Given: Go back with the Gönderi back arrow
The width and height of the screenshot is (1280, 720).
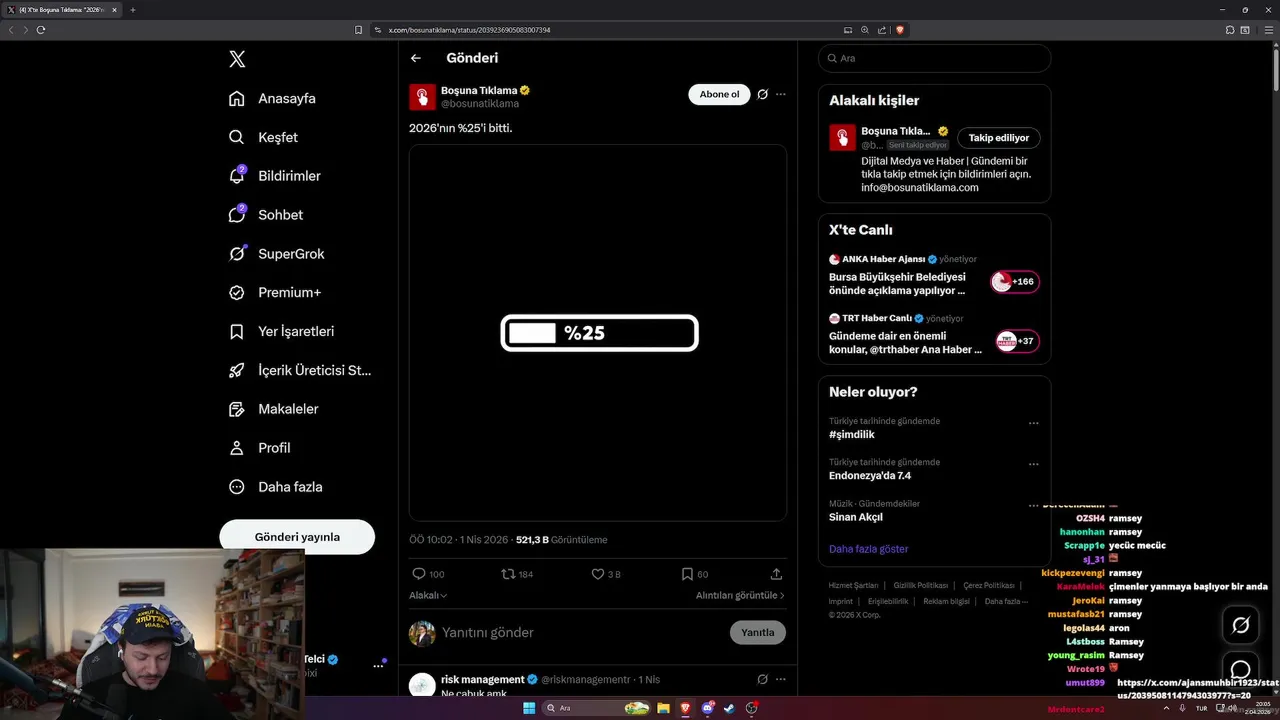Looking at the screenshot, I should (416, 58).
